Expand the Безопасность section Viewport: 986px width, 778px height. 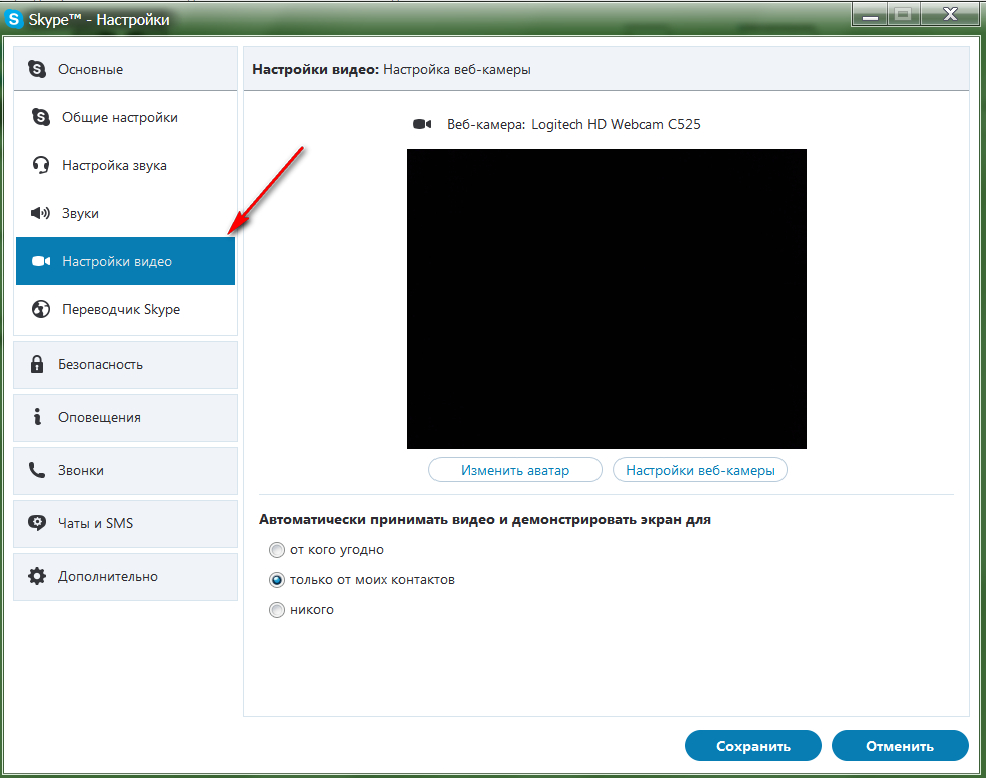pyautogui.click(x=125, y=365)
